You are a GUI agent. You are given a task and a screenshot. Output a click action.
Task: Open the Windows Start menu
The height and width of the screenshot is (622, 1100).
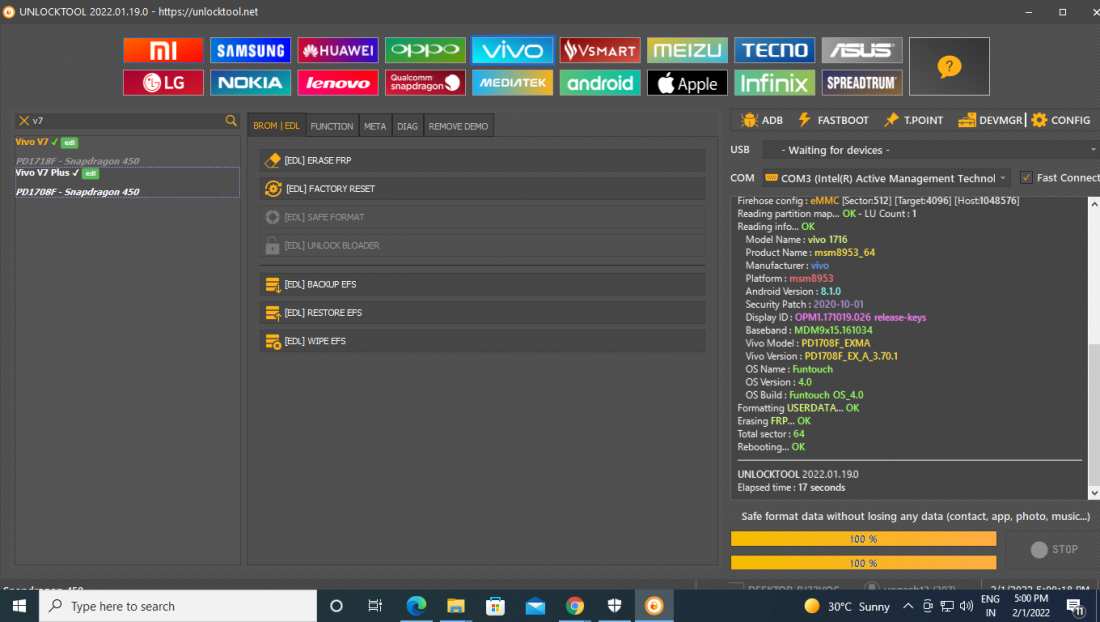point(20,606)
